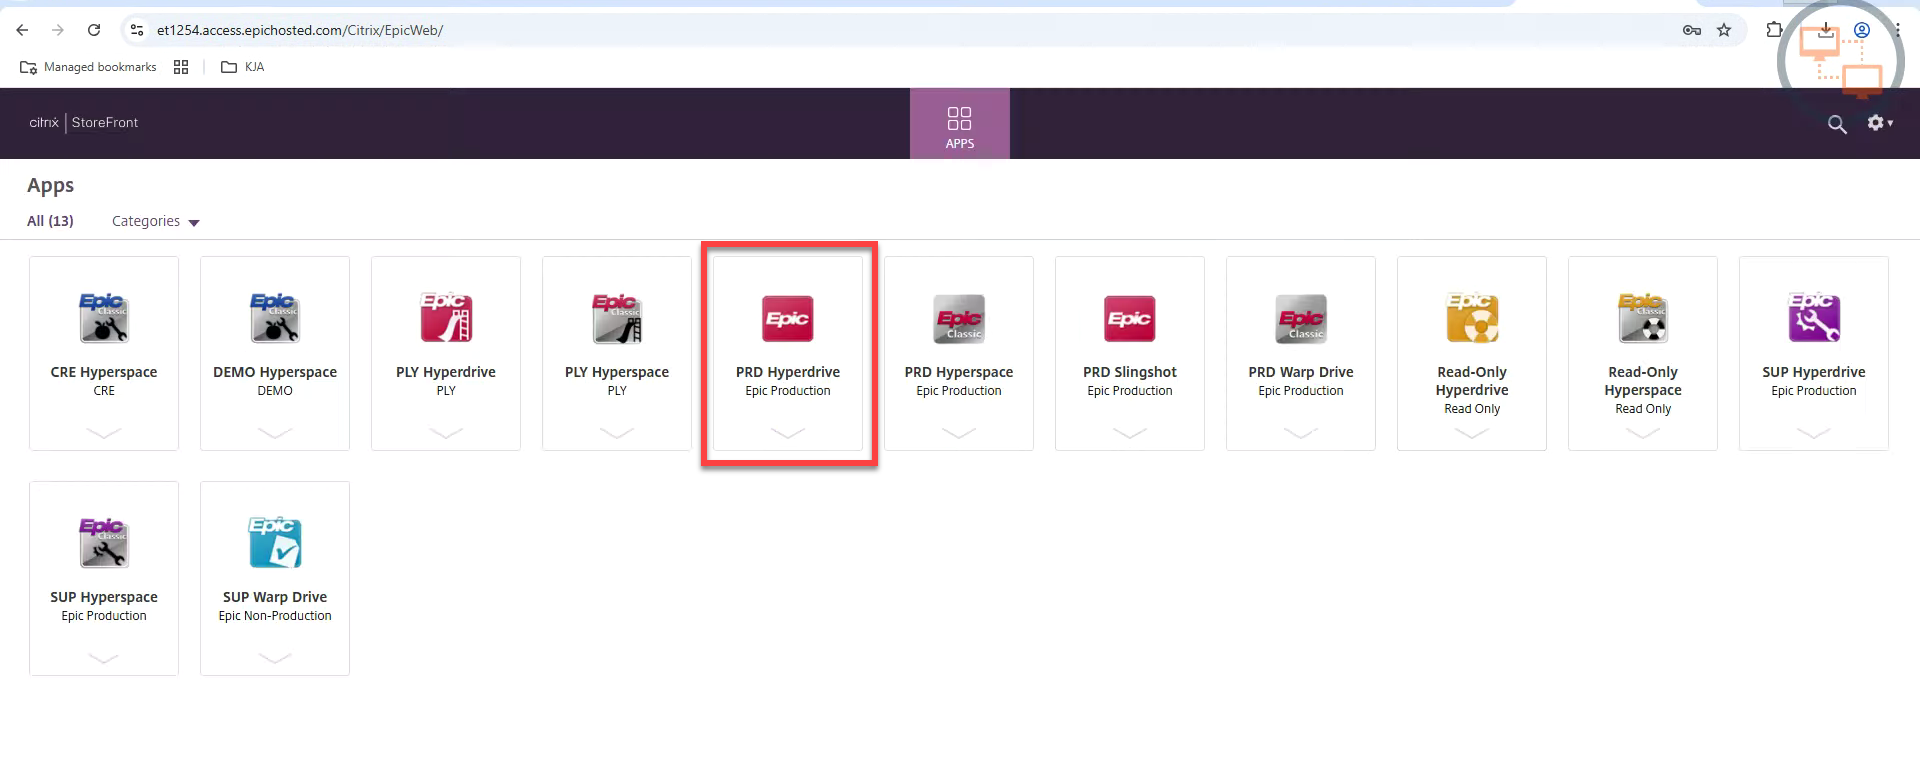This screenshot has width=1920, height=764.
Task: Click the Read-Only Hyperspace app name
Action: 1643,381
